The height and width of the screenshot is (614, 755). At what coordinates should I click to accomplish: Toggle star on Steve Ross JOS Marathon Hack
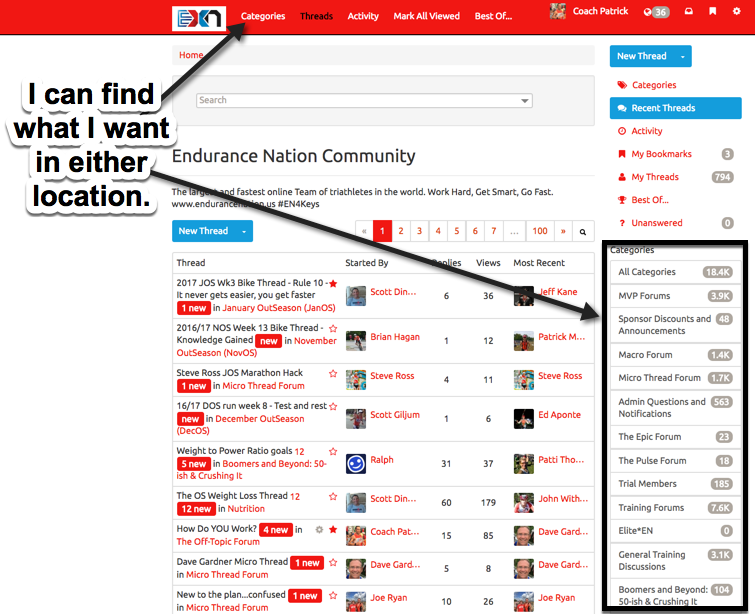pyautogui.click(x=333, y=374)
